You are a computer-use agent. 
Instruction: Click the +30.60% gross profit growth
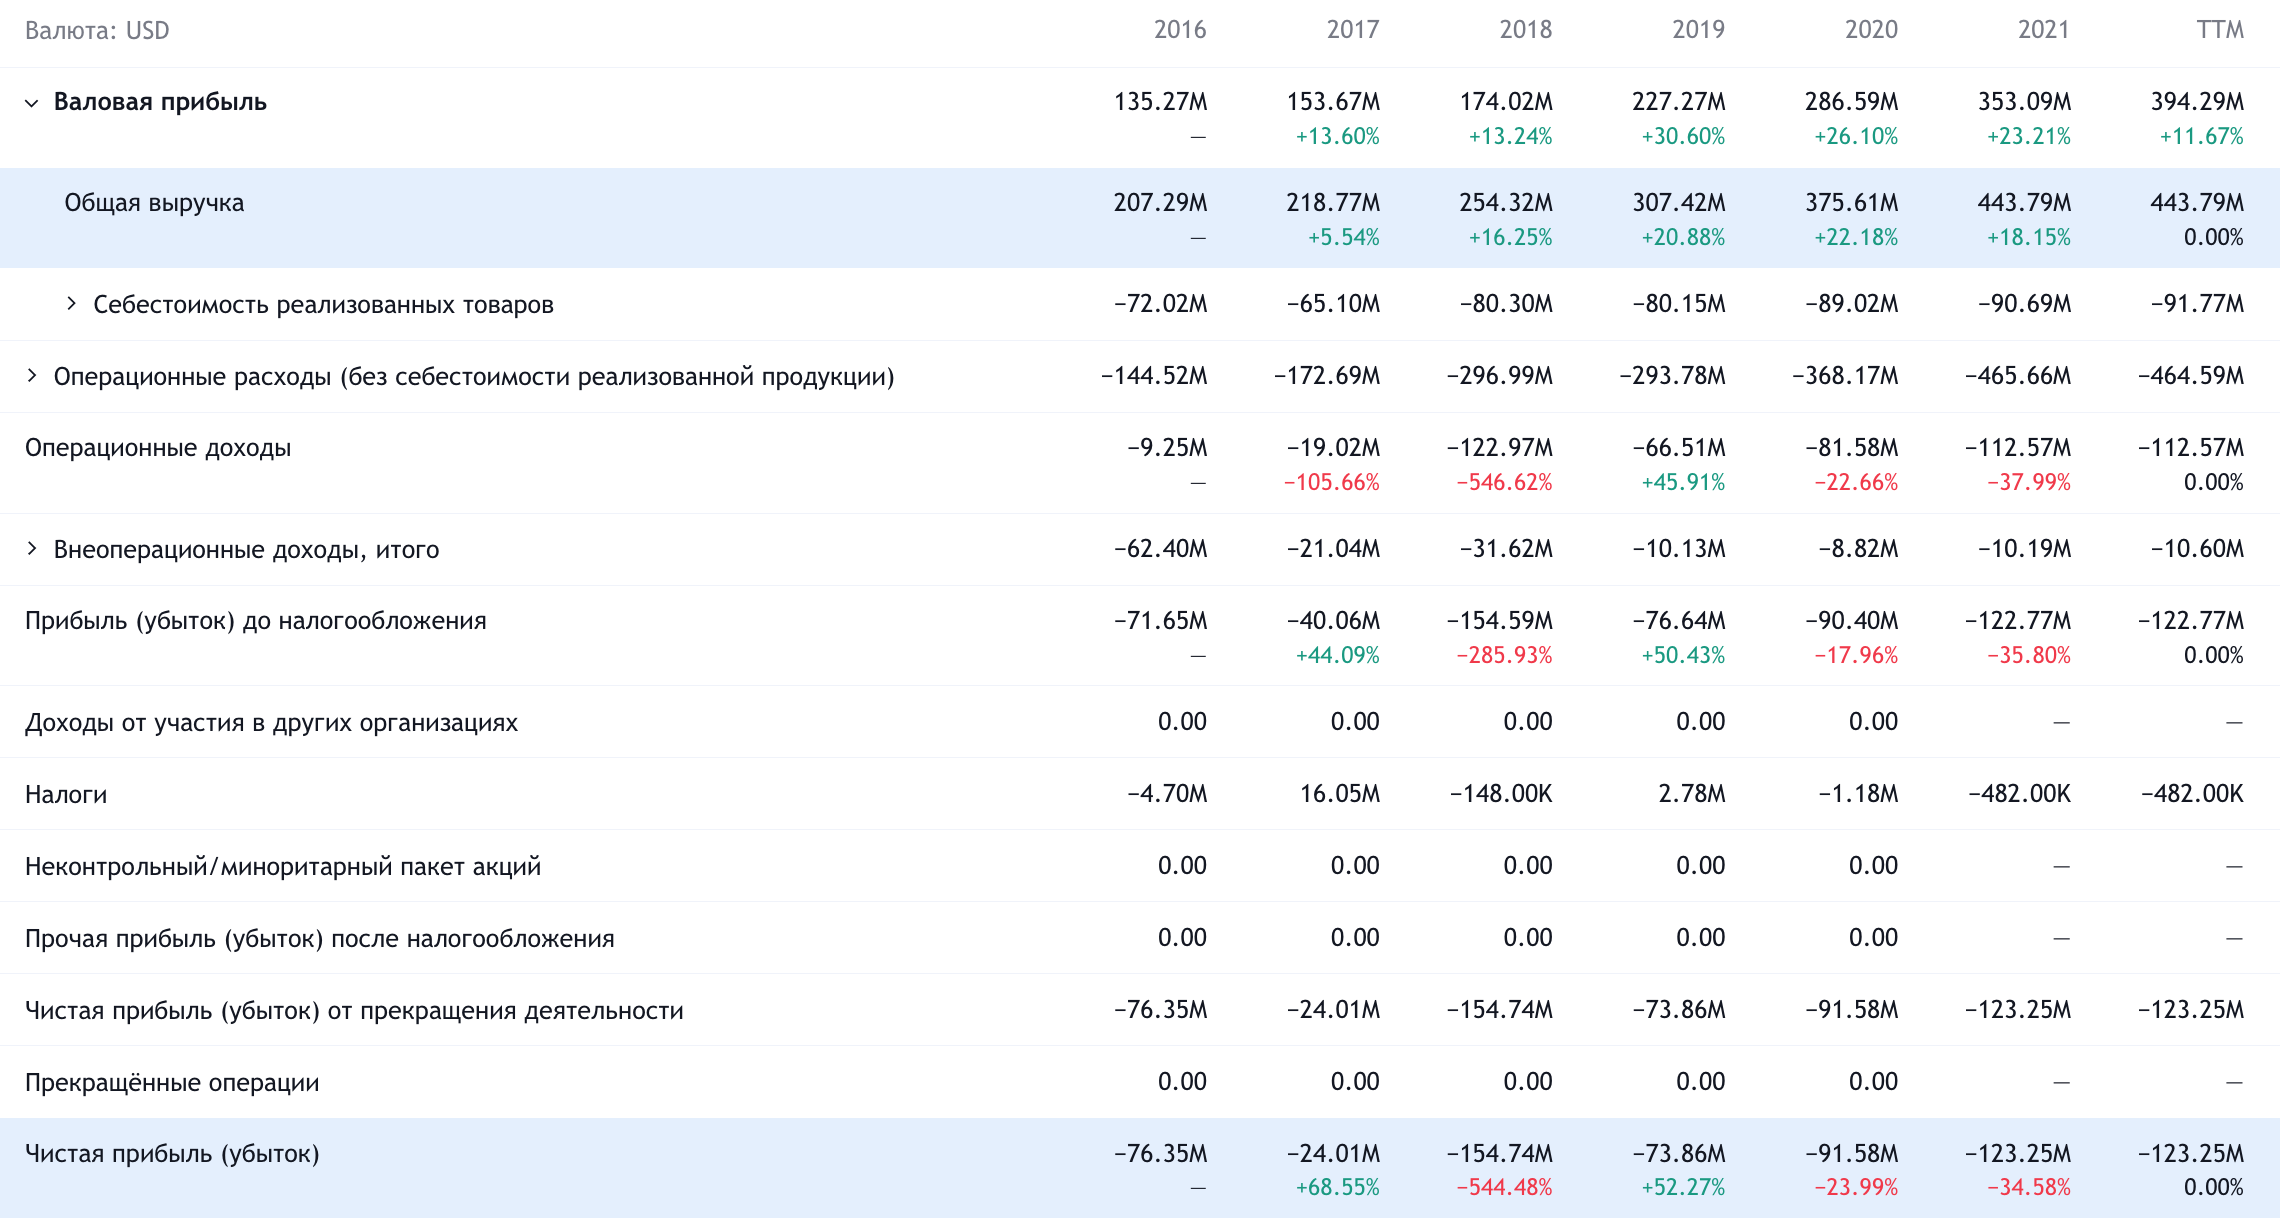1683,137
